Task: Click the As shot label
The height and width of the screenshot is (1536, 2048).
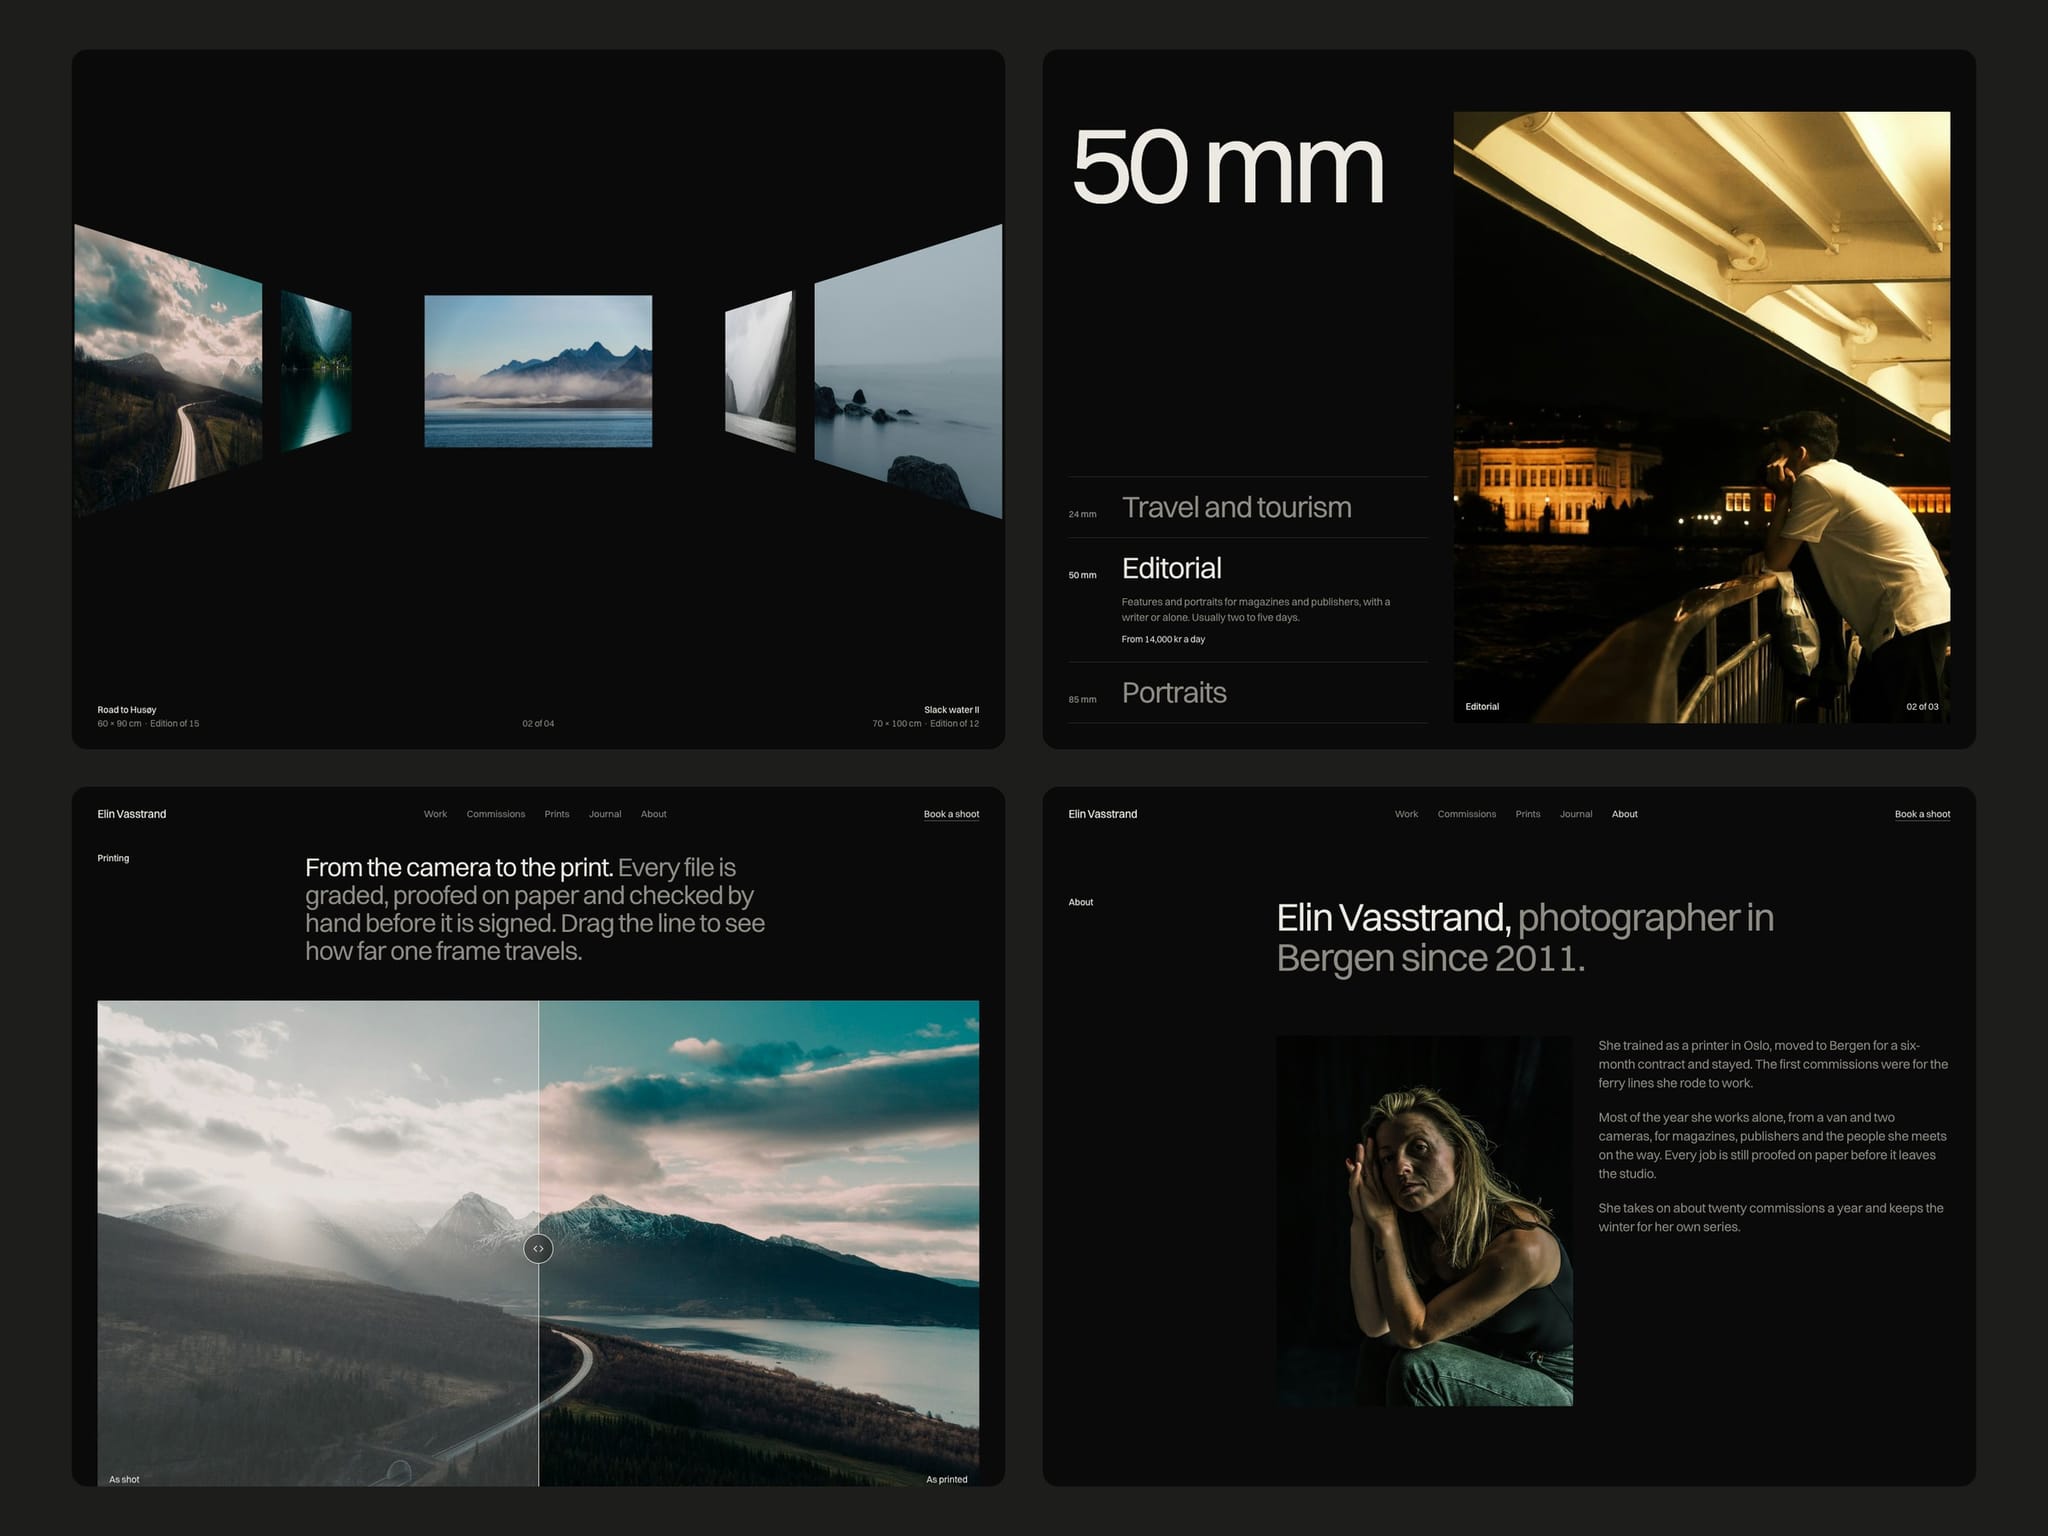Action: click(x=124, y=1479)
